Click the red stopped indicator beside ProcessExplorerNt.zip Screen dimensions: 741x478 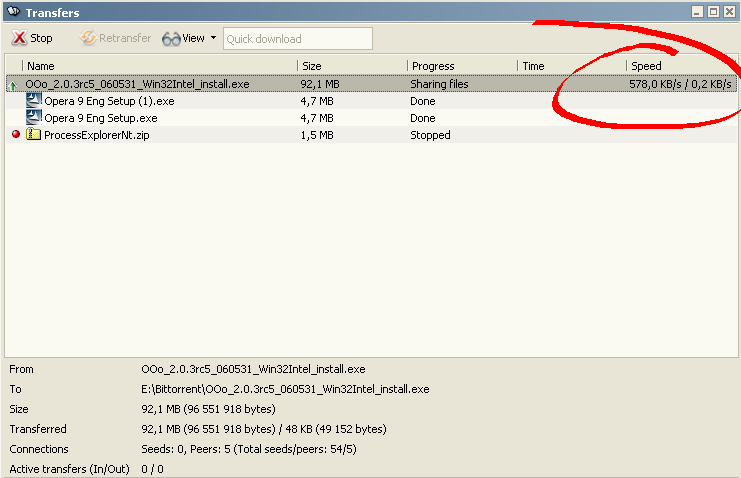coord(16,134)
